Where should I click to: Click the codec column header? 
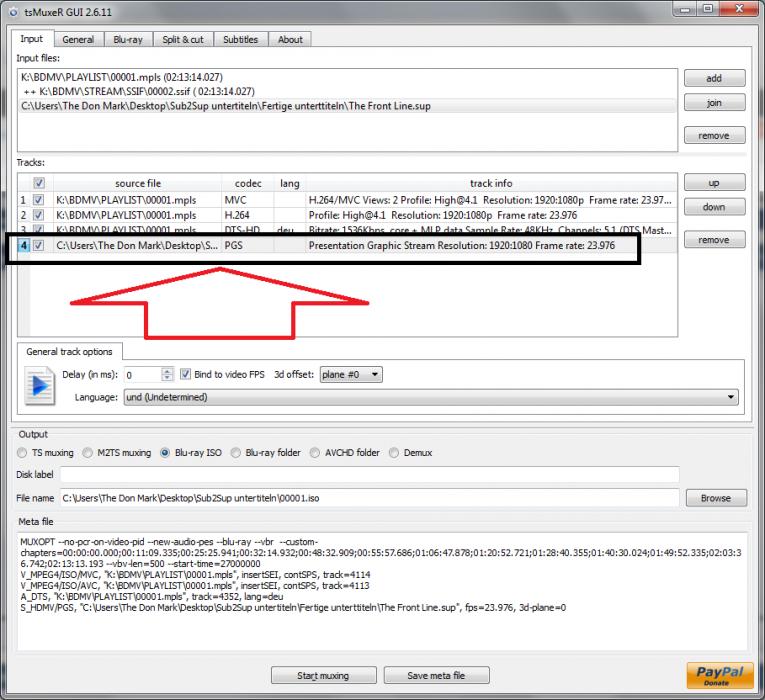click(x=248, y=183)
